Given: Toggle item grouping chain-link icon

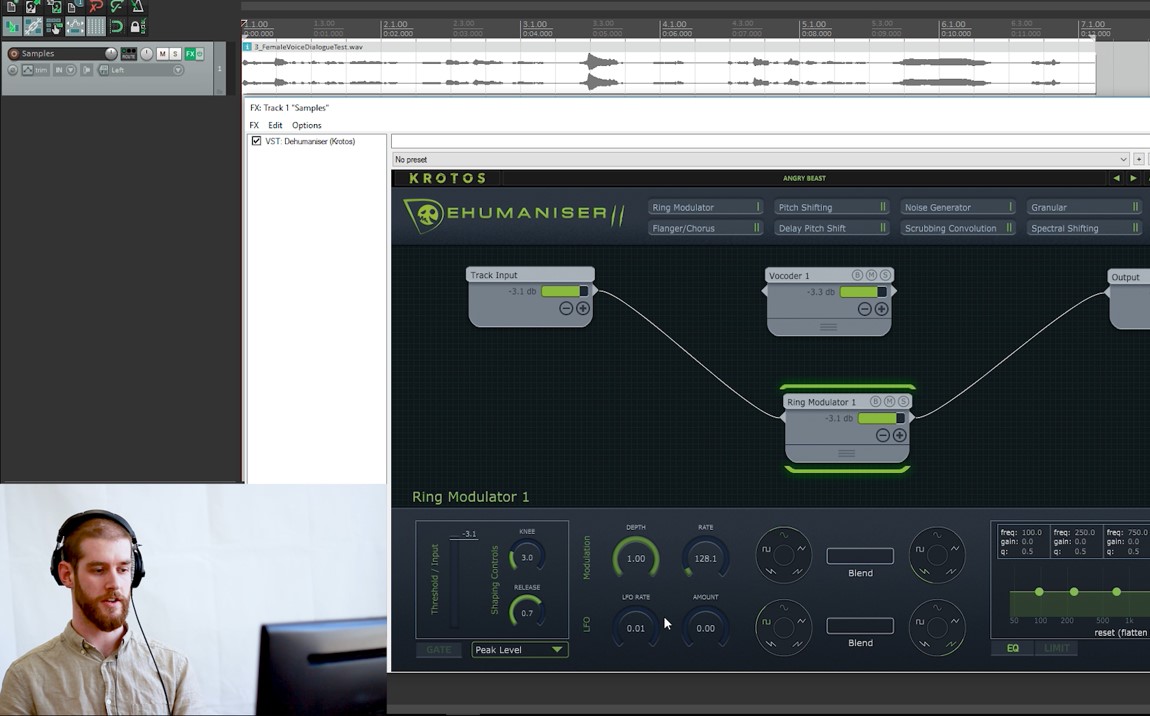Looking at the screenshot, I should [33, 26].
